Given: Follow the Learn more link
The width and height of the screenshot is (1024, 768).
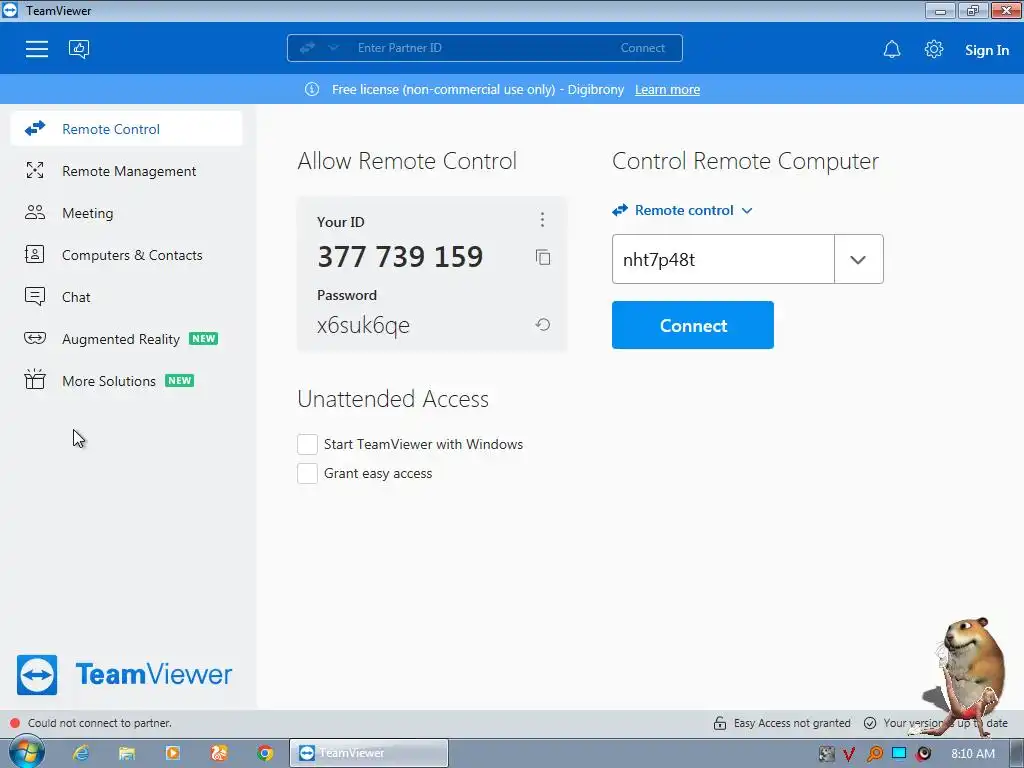Looking at the screenshot, I should (667, 89).
